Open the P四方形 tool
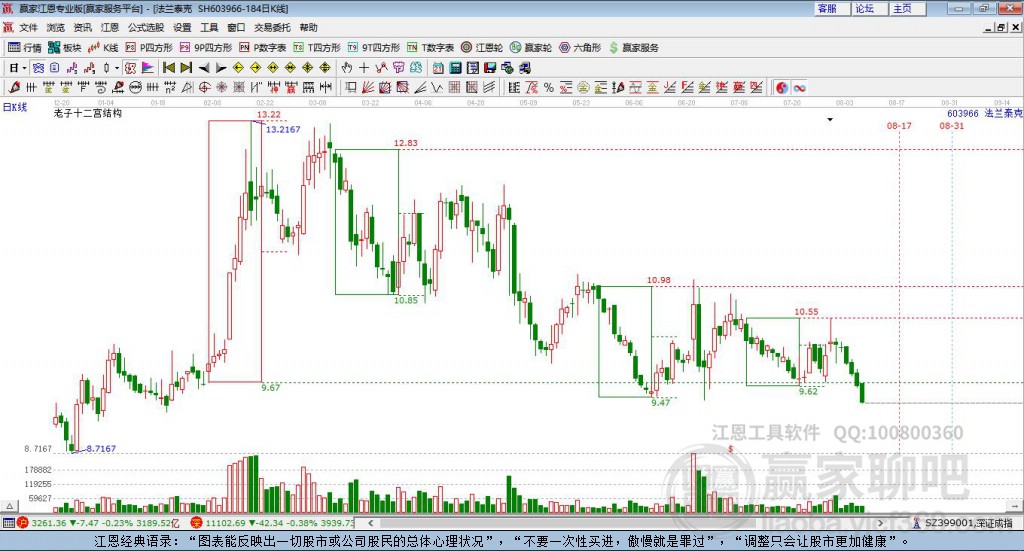 149,48
